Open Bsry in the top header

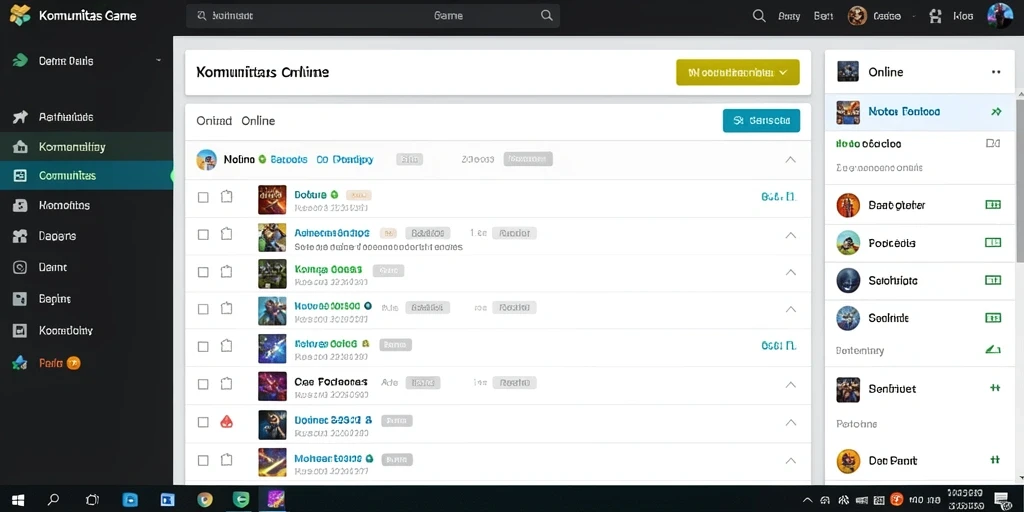[x=789, y=16]
